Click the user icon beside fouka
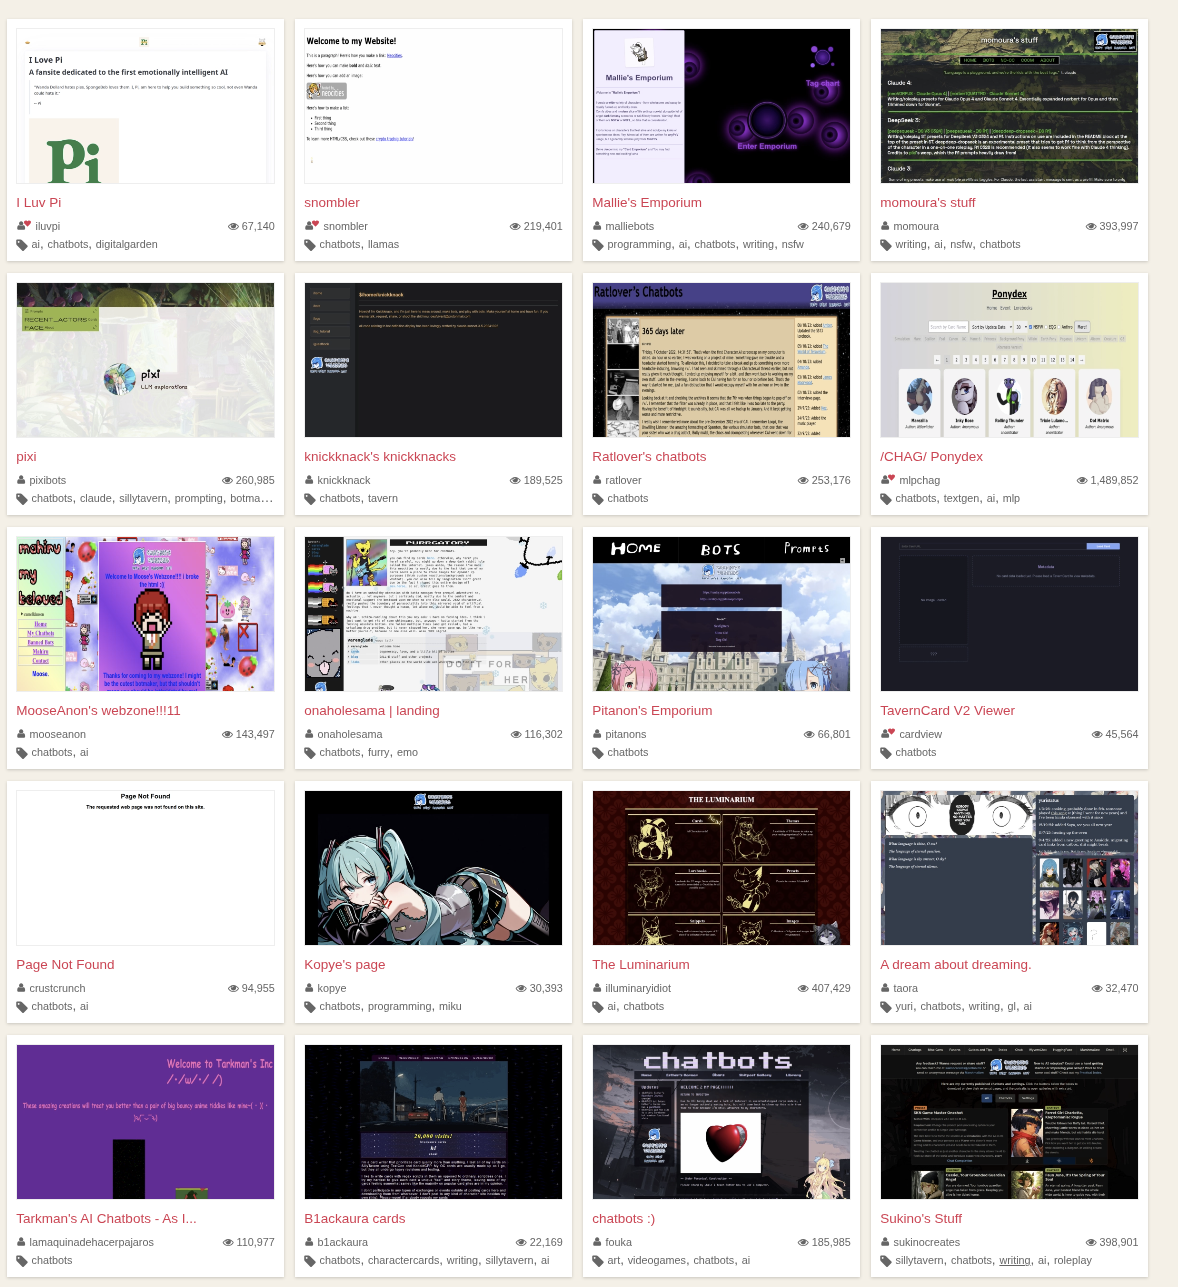 [597, 1242]
